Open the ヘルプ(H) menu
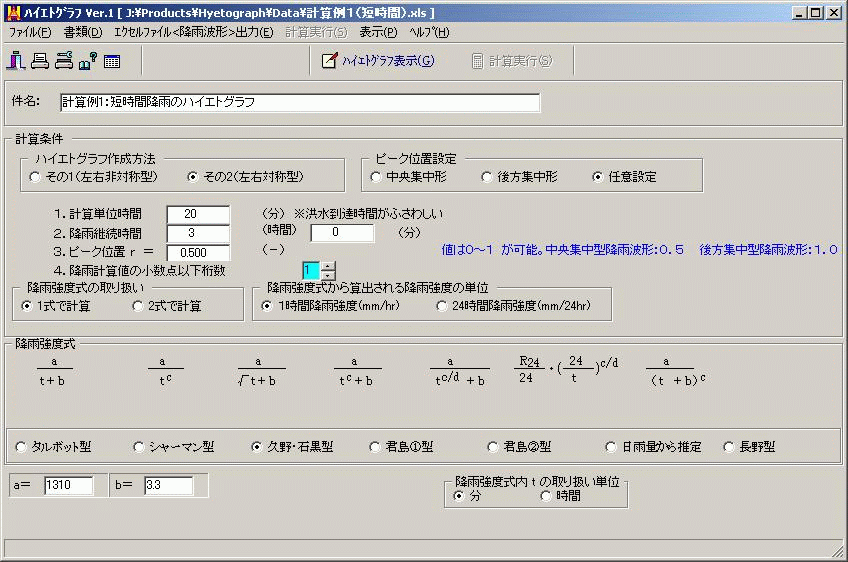This screenshot has height=562, width=848. coord(429,32)
